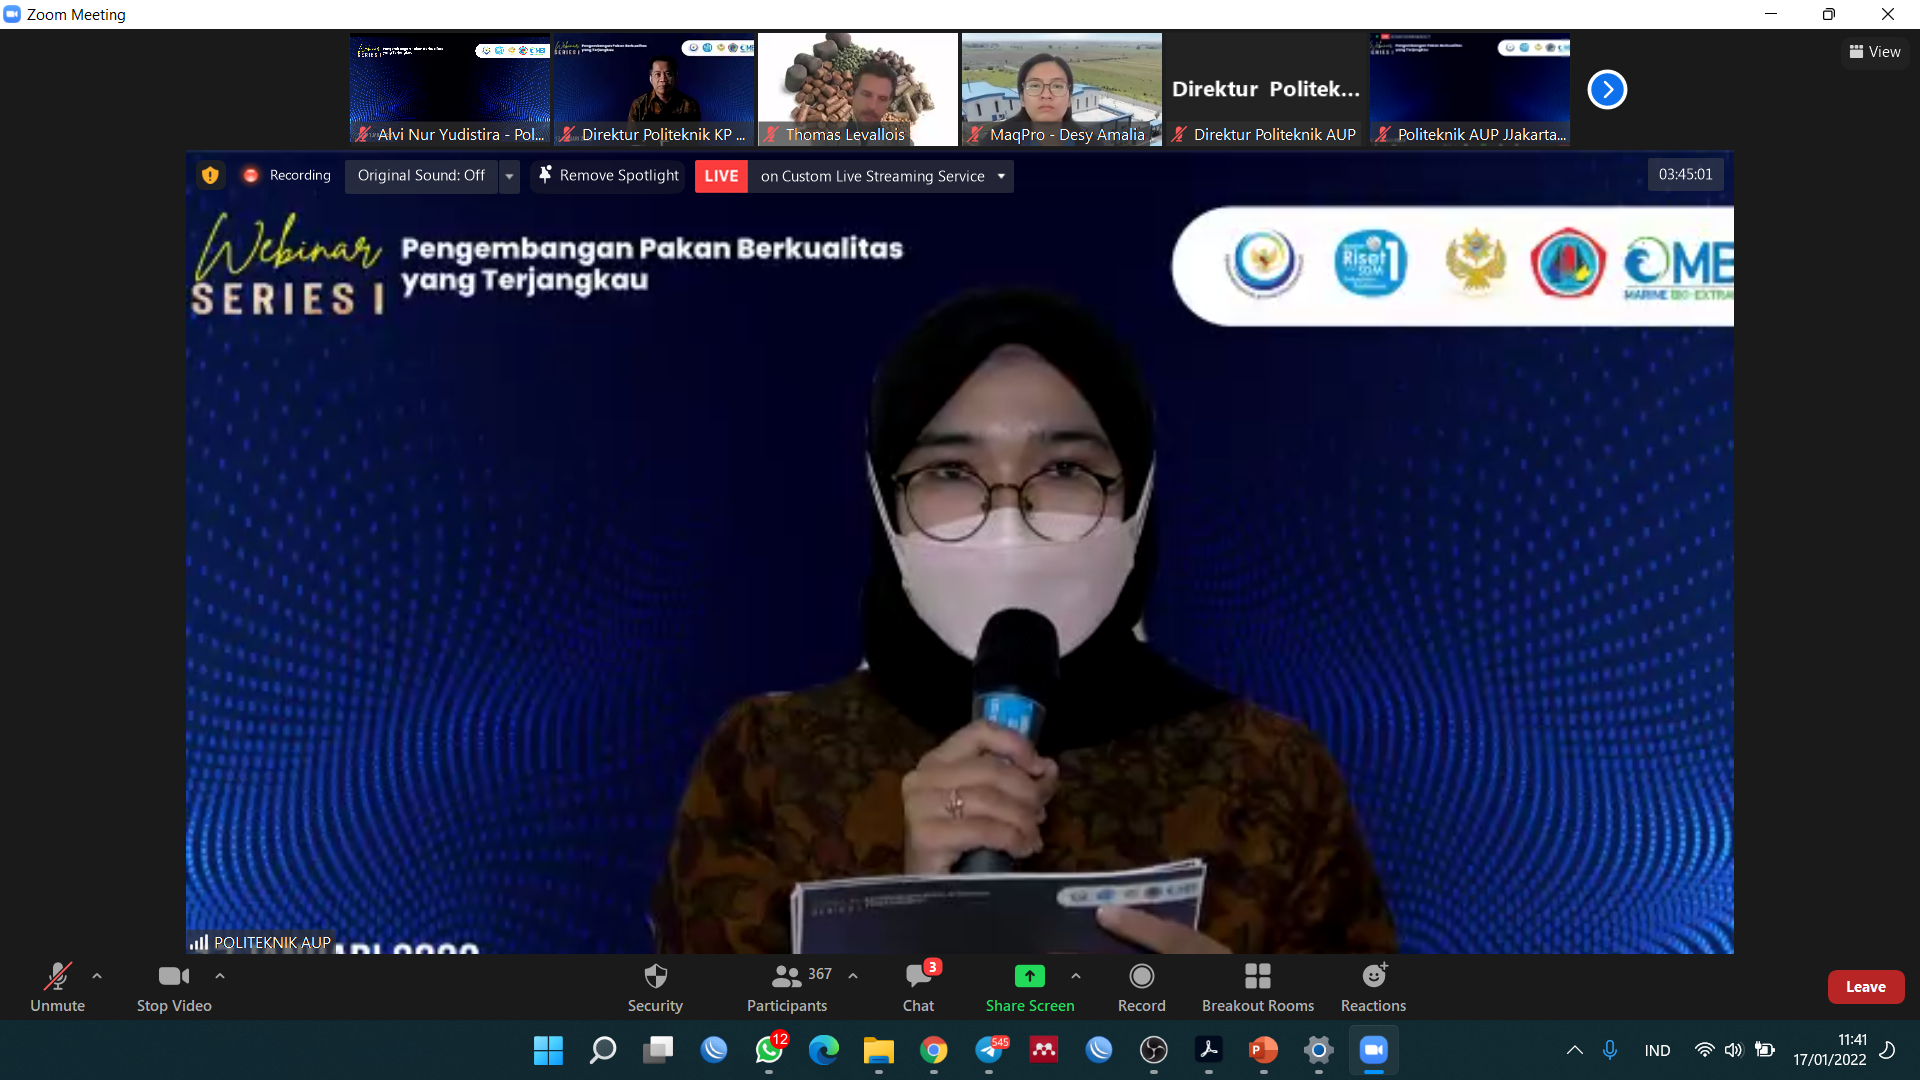
Task: Unmute the microphone
Action: [x=57, y=986]
